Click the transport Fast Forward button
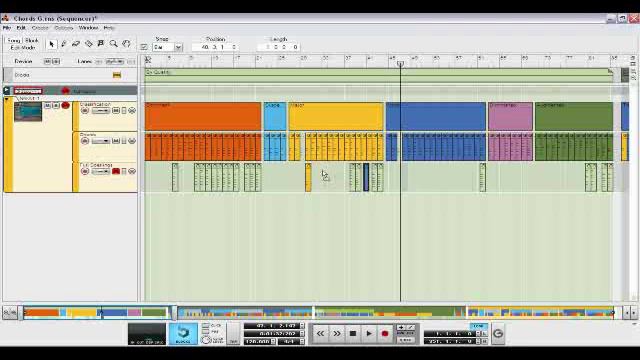The image size is (640, 360). [x=337, y=334]
